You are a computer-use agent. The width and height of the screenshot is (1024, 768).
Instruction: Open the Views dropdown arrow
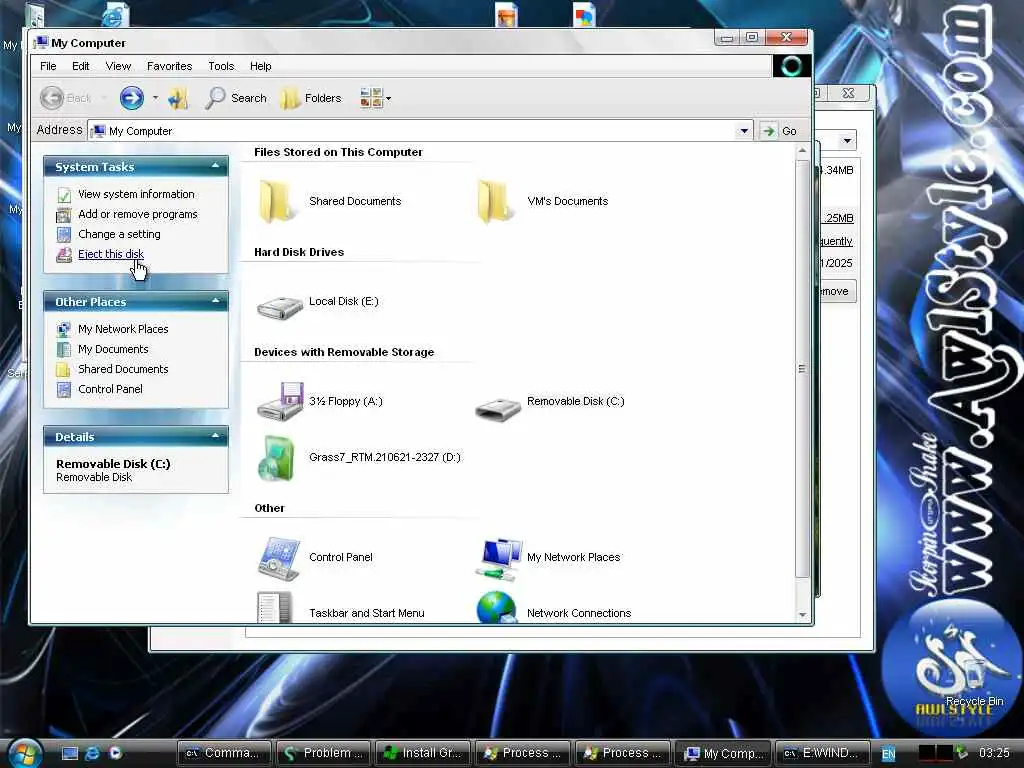389,99
